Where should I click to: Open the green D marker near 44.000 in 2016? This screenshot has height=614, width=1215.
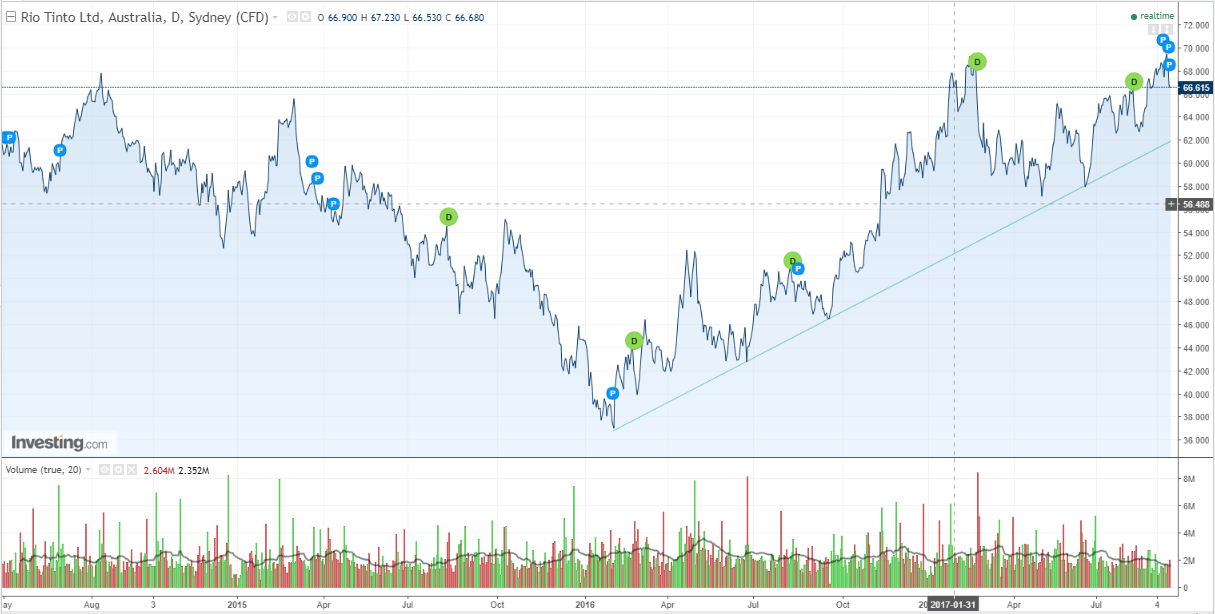(x=633, y=340)
